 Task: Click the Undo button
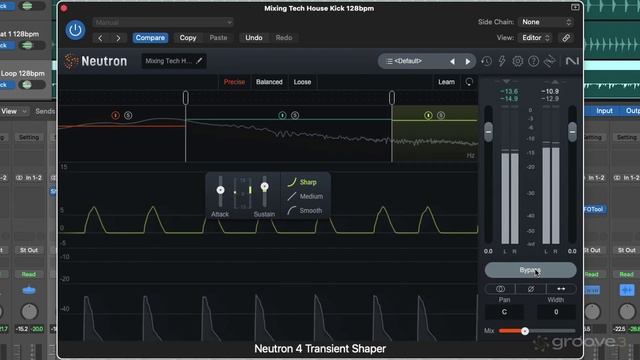pos(254,38)
